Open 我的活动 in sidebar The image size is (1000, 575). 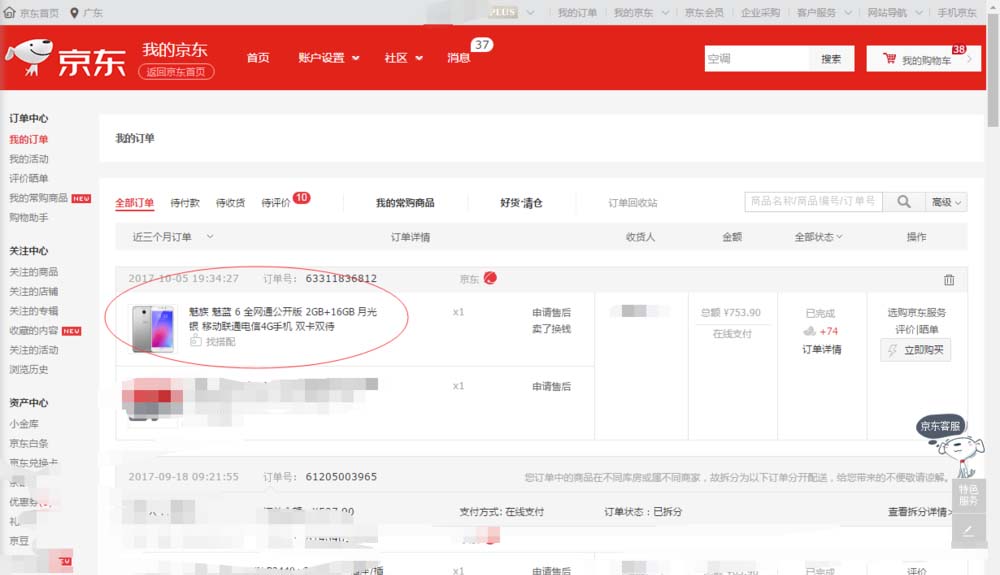click(29, 159)
